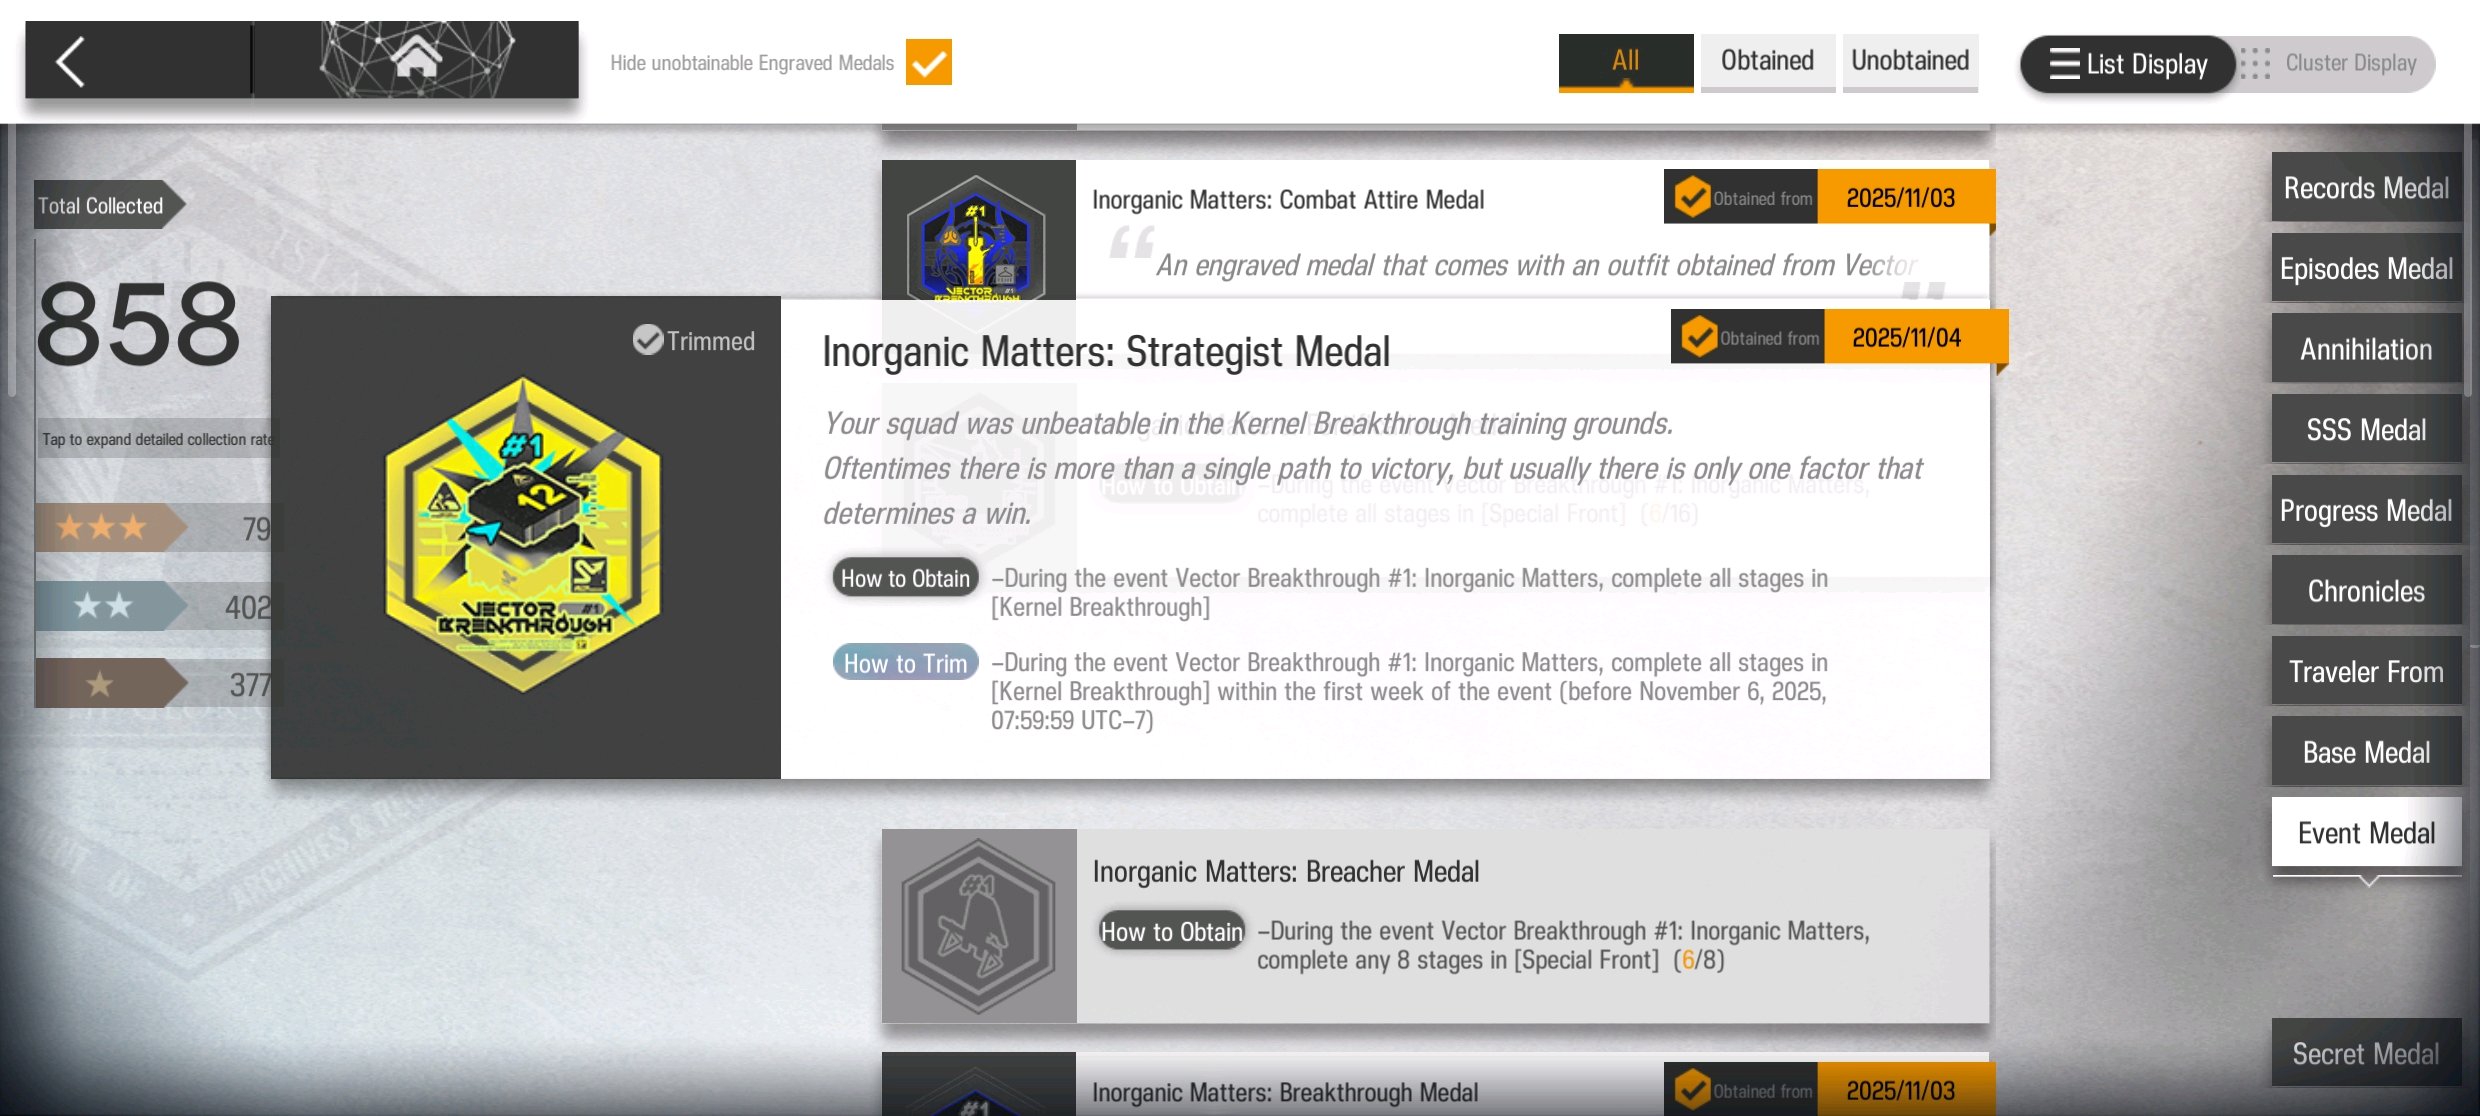Tap to expand detailed collection rate
2480x1116 pixels.
155,439
